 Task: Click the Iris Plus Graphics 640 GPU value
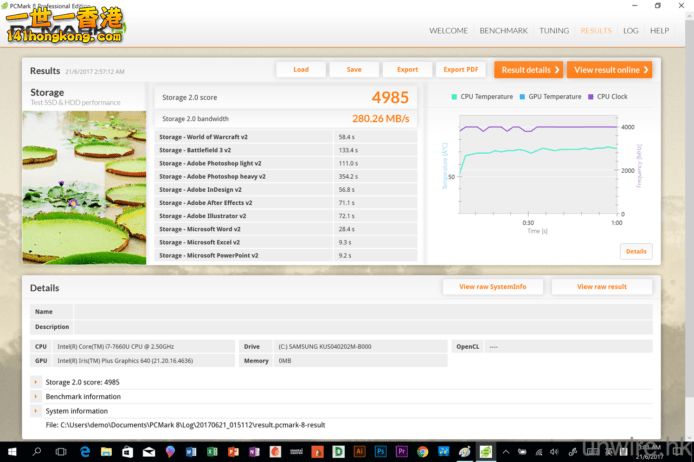[125, 361]
